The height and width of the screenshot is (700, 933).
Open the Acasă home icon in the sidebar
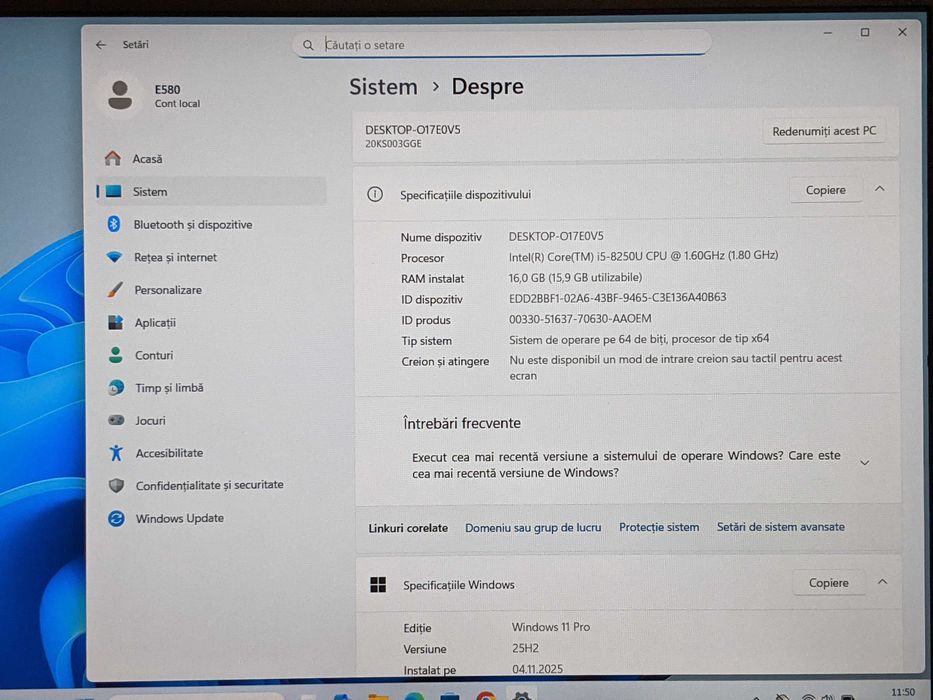click(x=113, y=158)
